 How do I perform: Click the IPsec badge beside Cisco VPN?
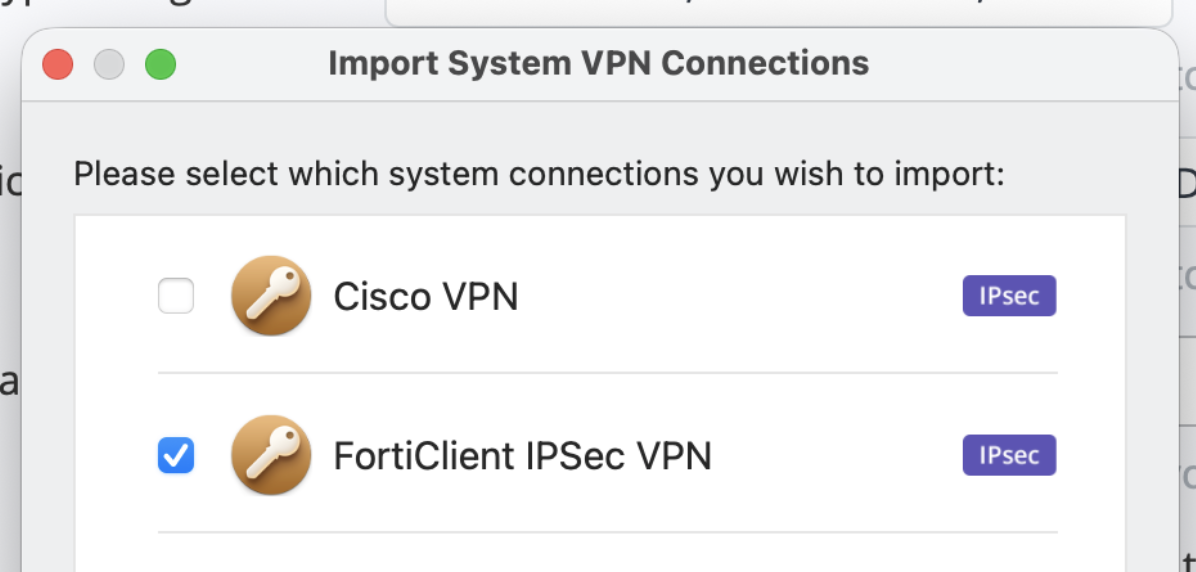click(x=1009, y=296)
